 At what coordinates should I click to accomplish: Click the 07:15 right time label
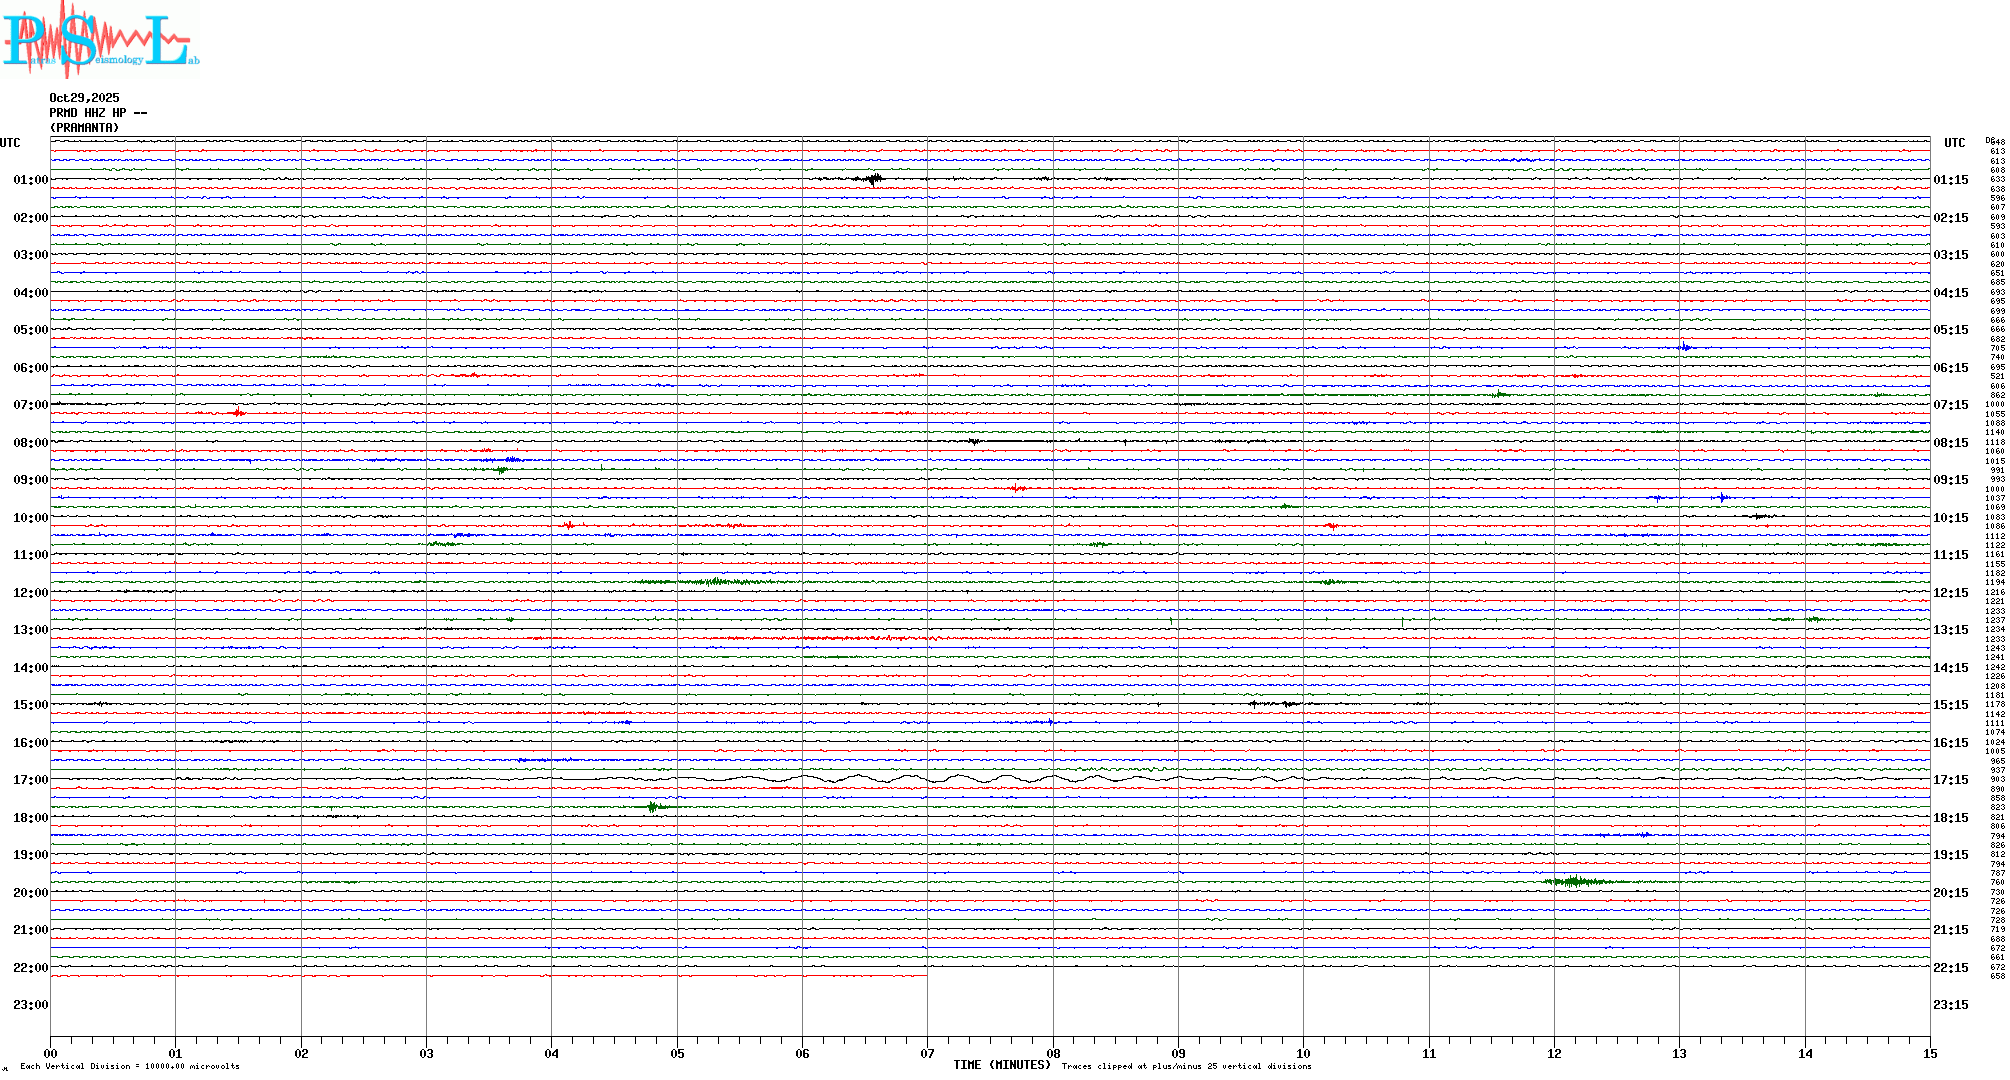coord(1950,405)
